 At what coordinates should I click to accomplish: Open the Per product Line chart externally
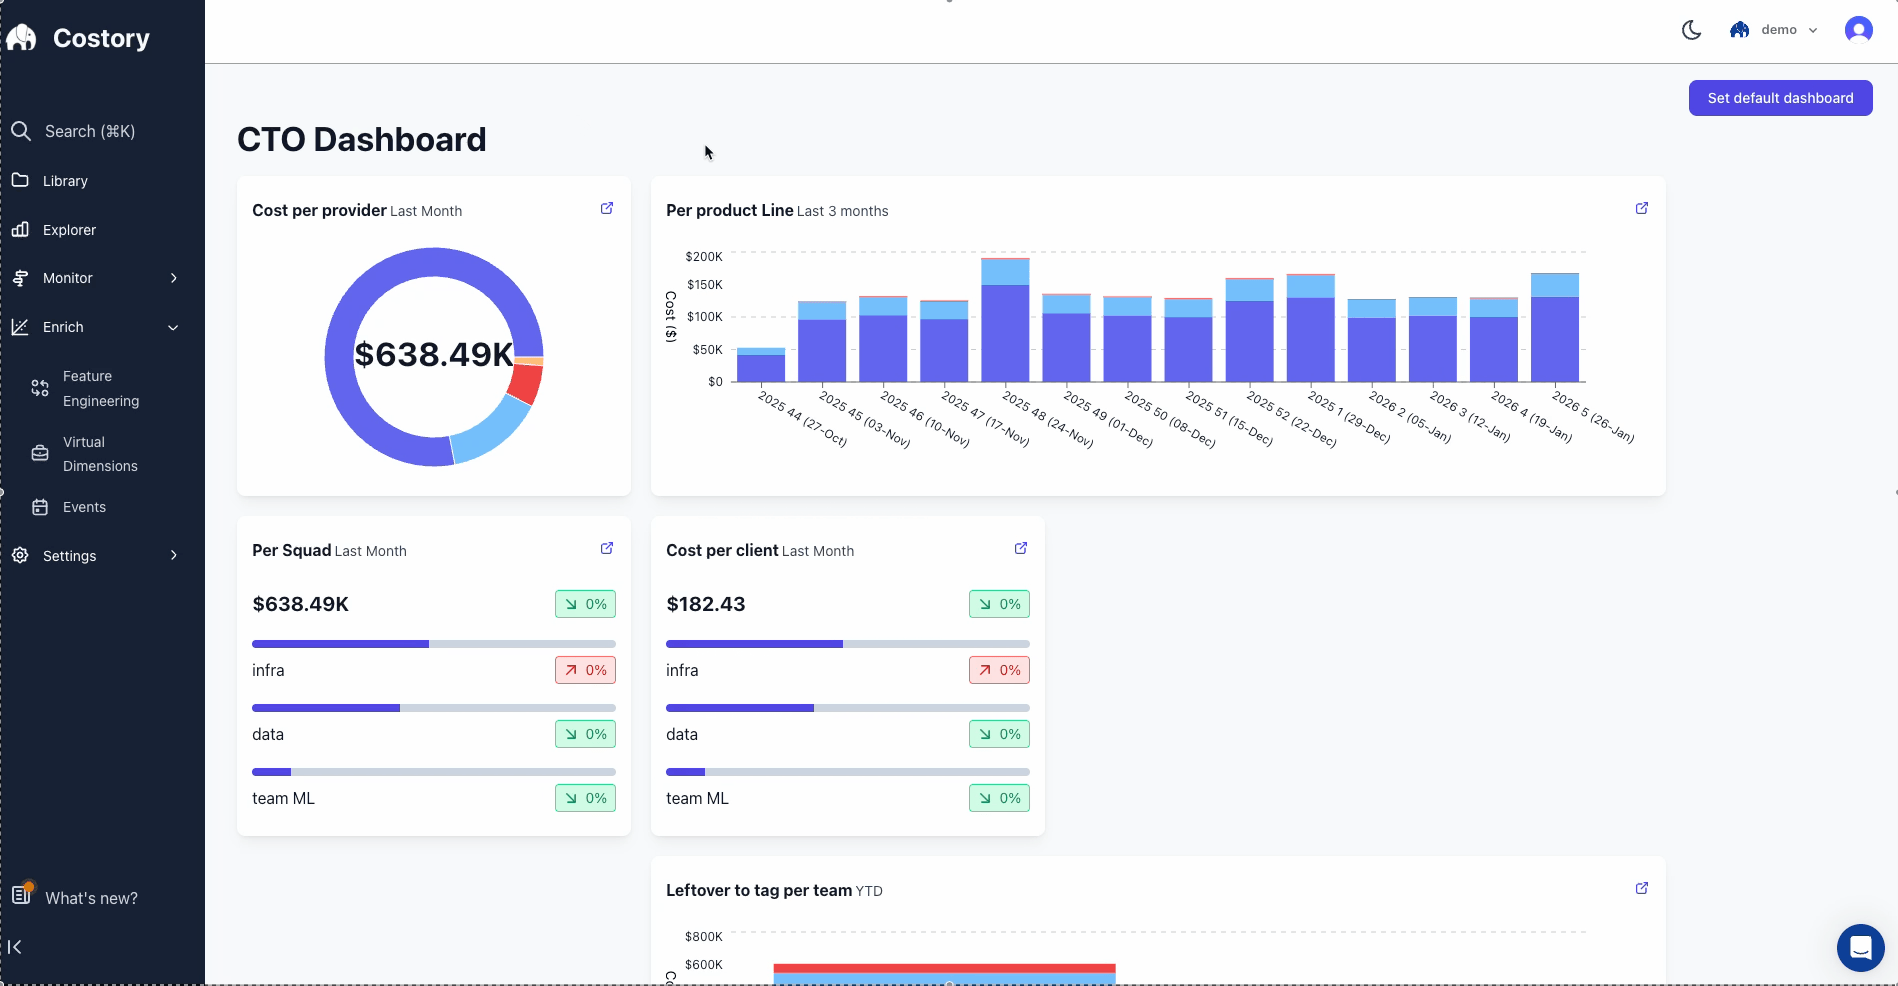tap(1641, 208)
